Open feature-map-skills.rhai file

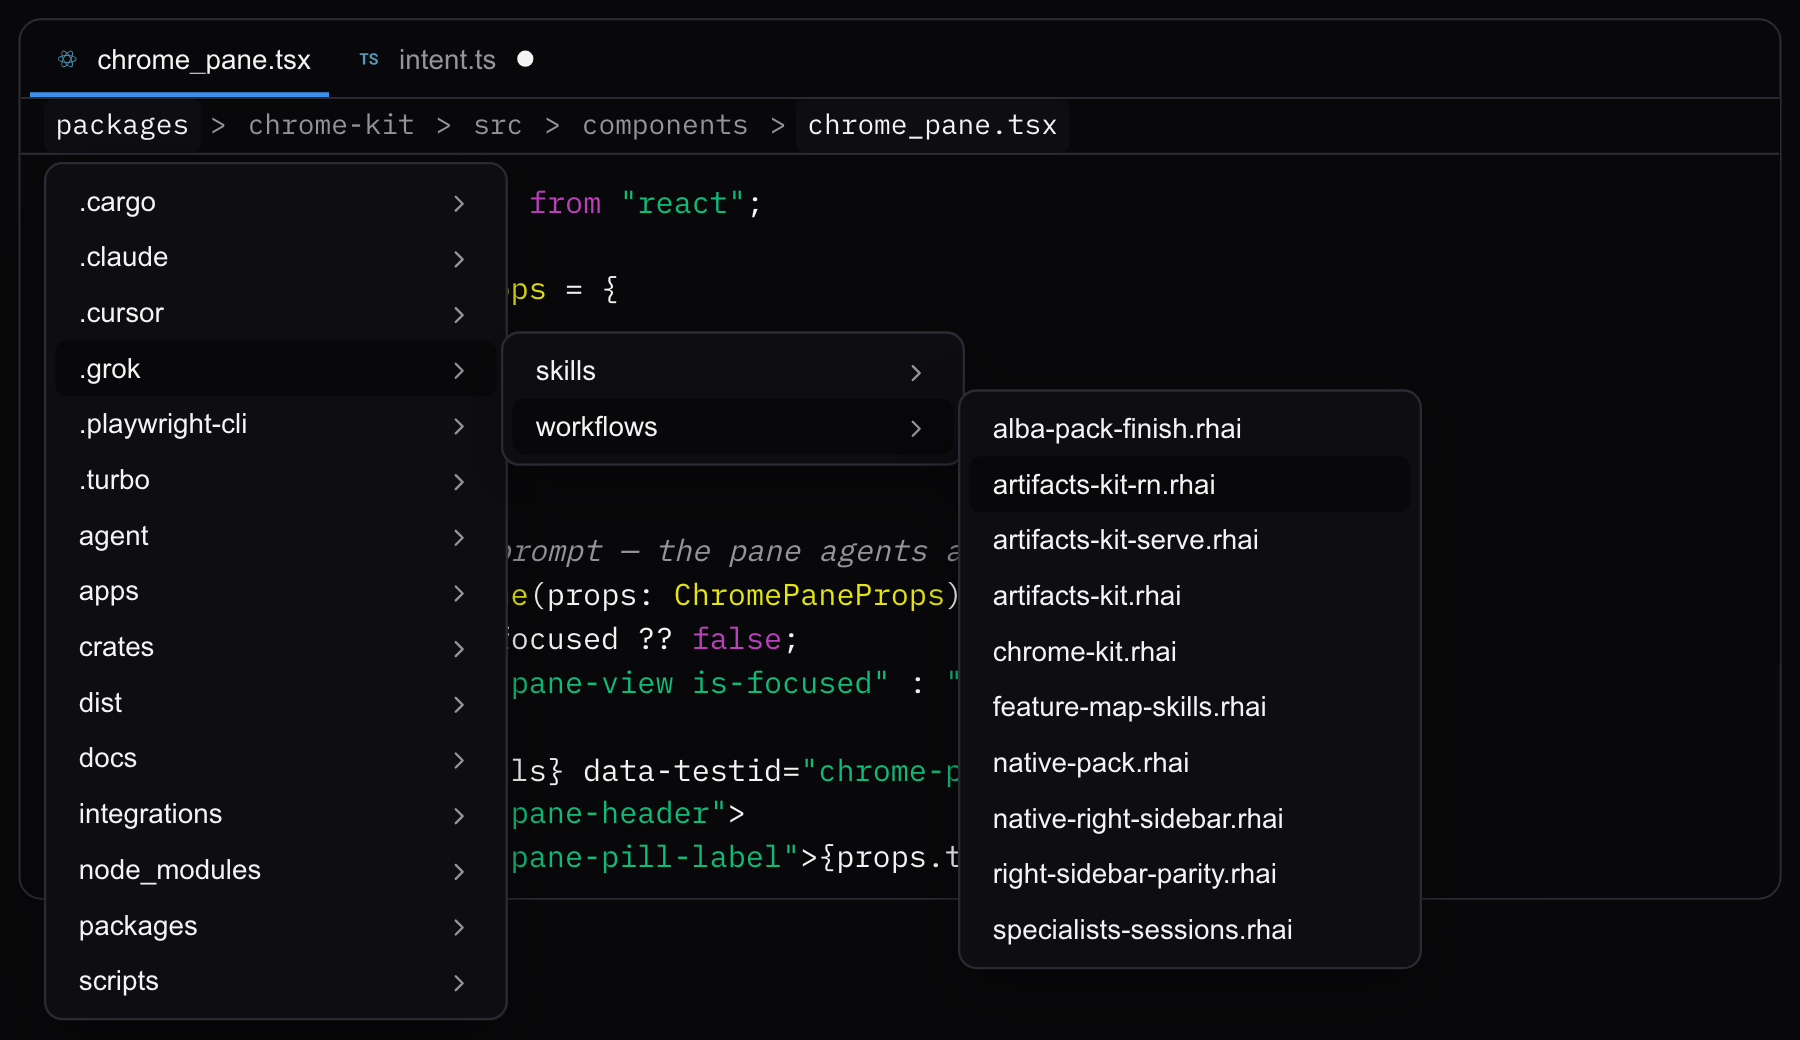(x=1190, y=707)
